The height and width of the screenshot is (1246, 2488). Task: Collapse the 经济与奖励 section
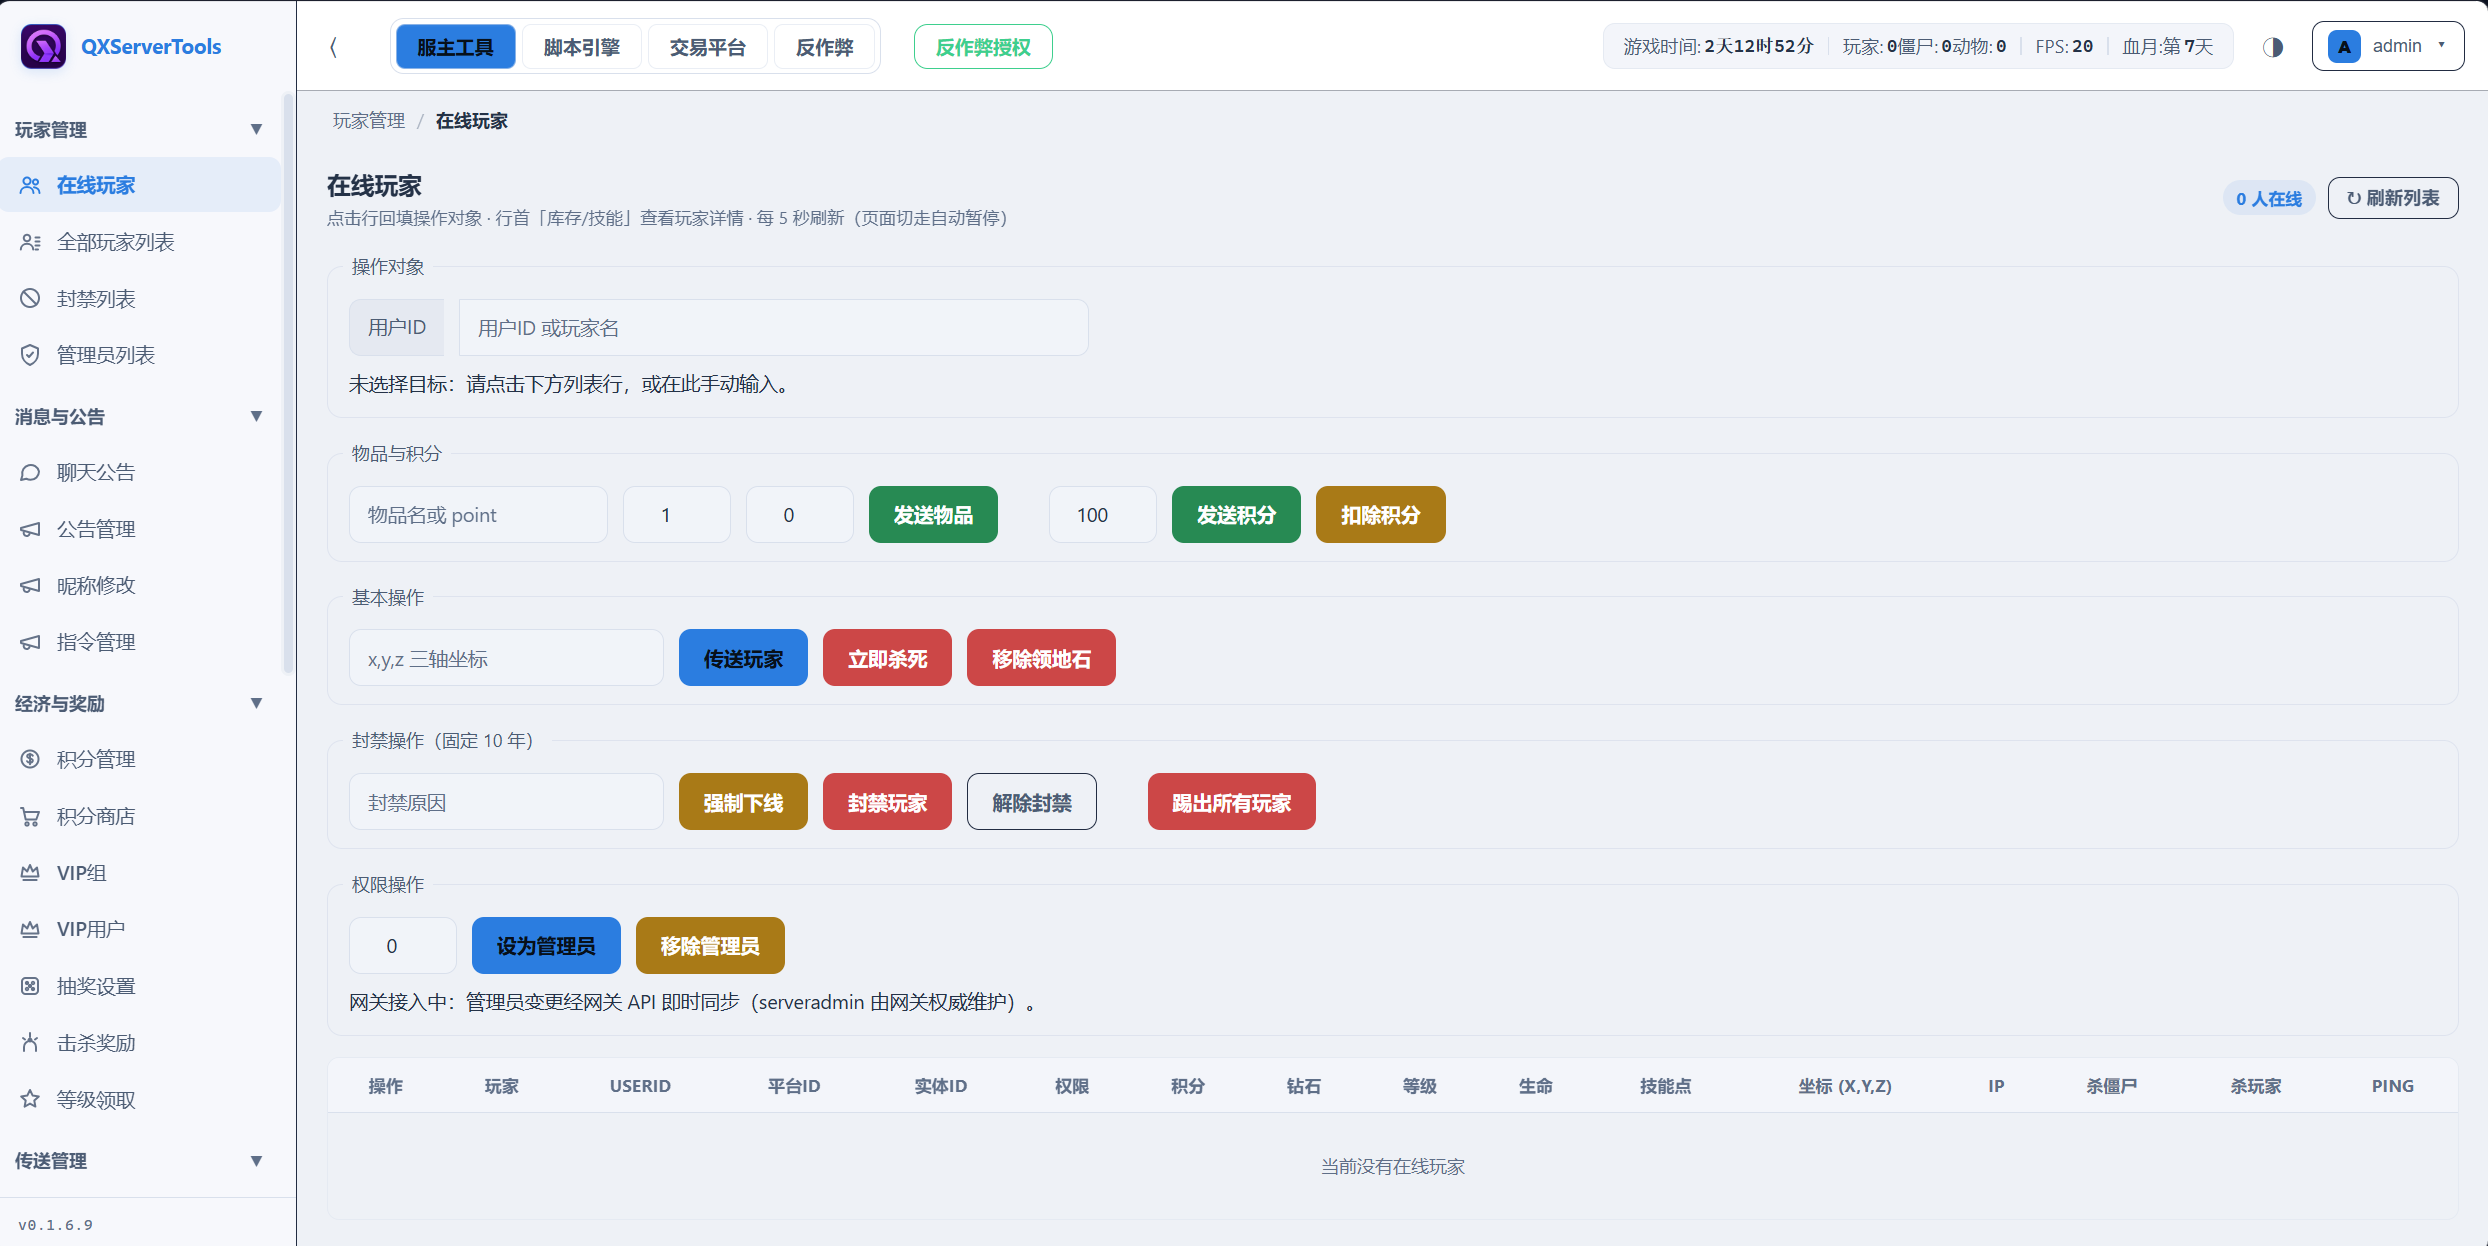coord(256,703)
